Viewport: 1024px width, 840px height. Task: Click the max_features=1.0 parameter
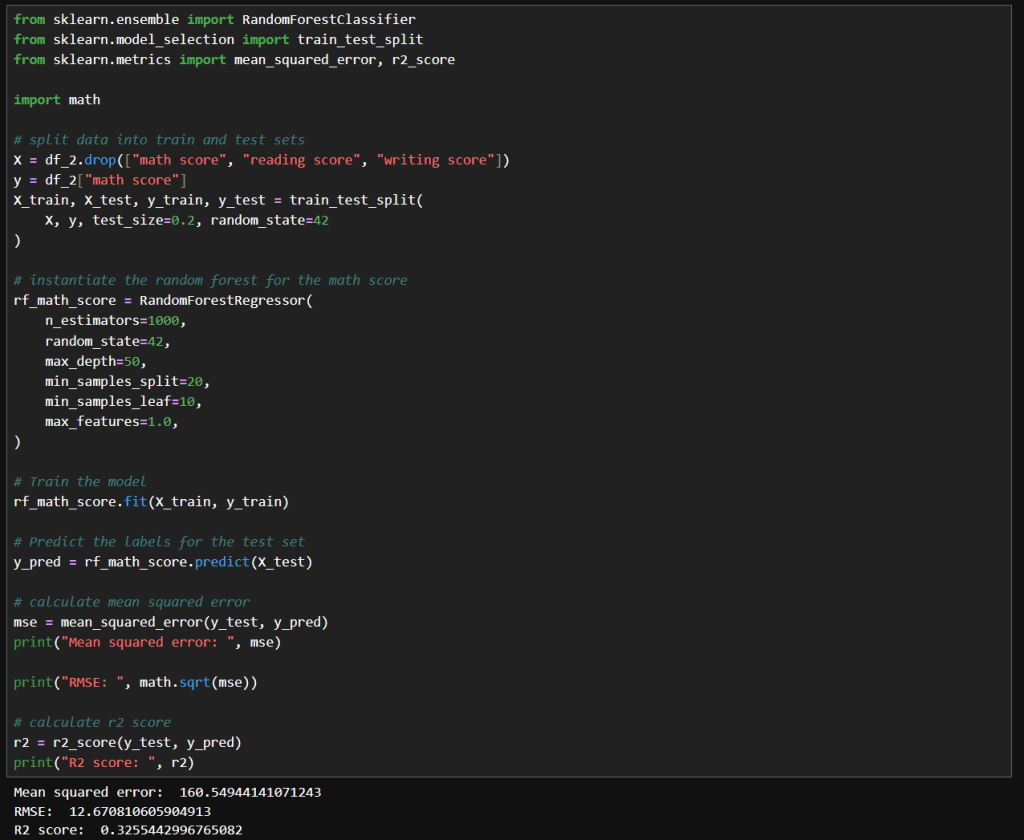point(115,421)
